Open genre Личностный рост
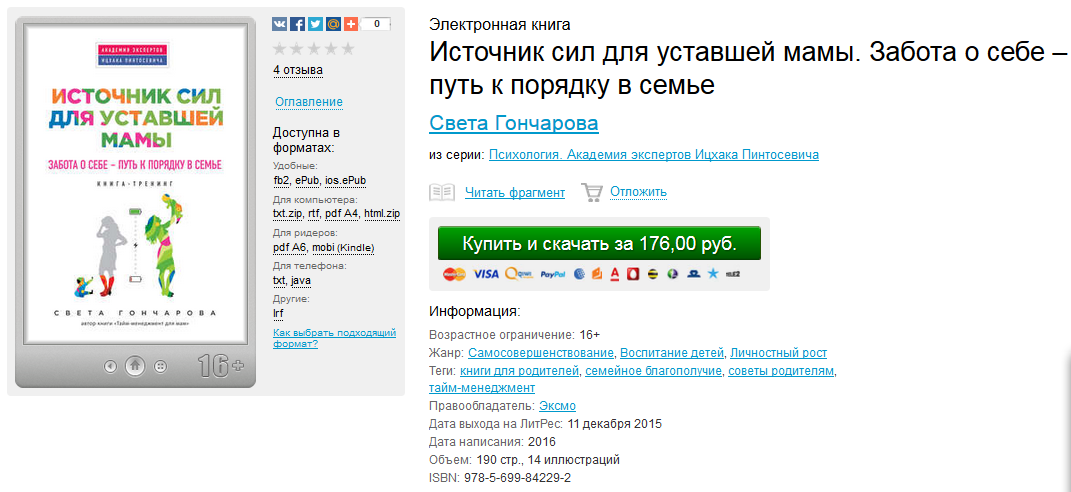Screen dimensions: 1071x492 click(x=779, y=353)
